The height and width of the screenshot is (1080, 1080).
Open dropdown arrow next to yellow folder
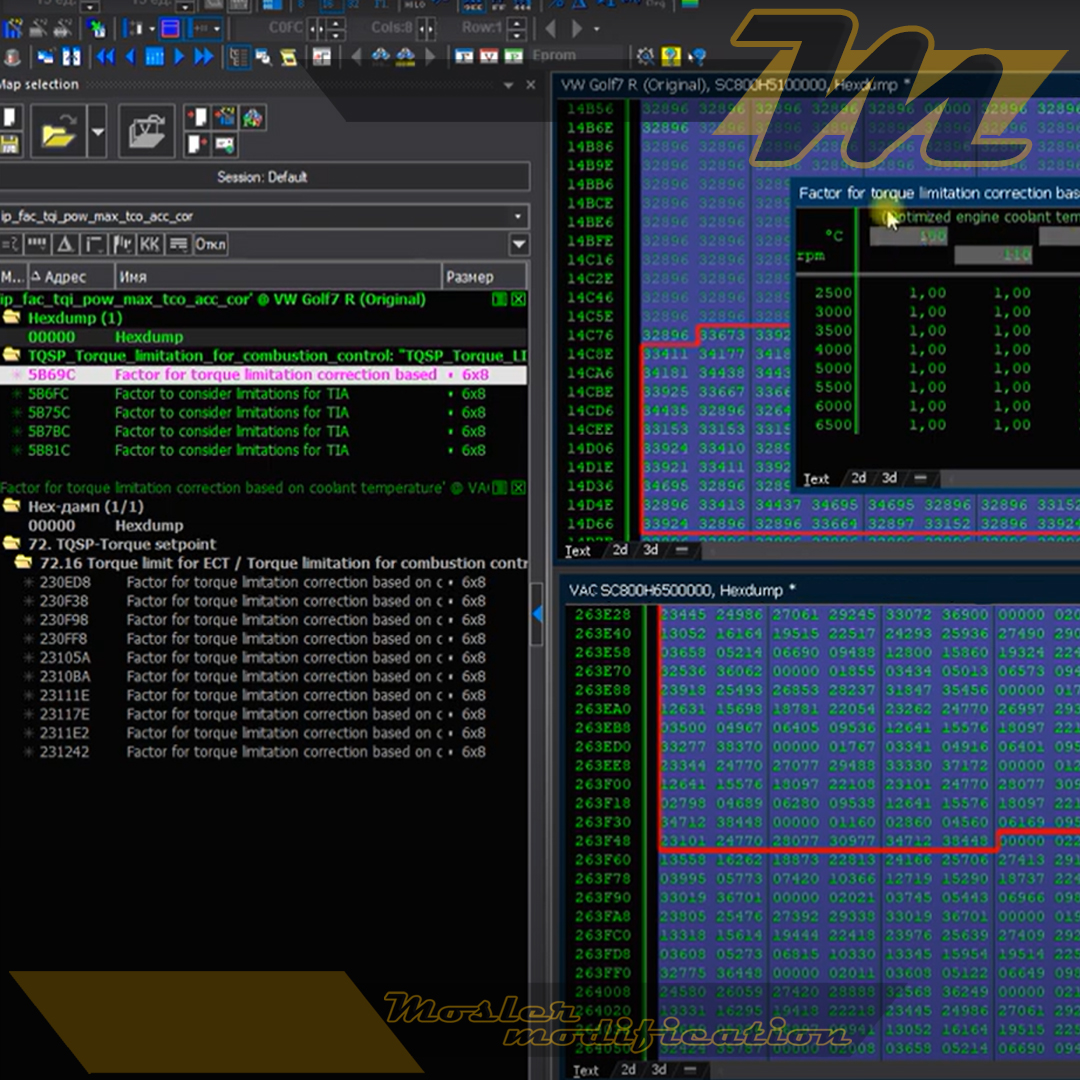click(98, 131)
